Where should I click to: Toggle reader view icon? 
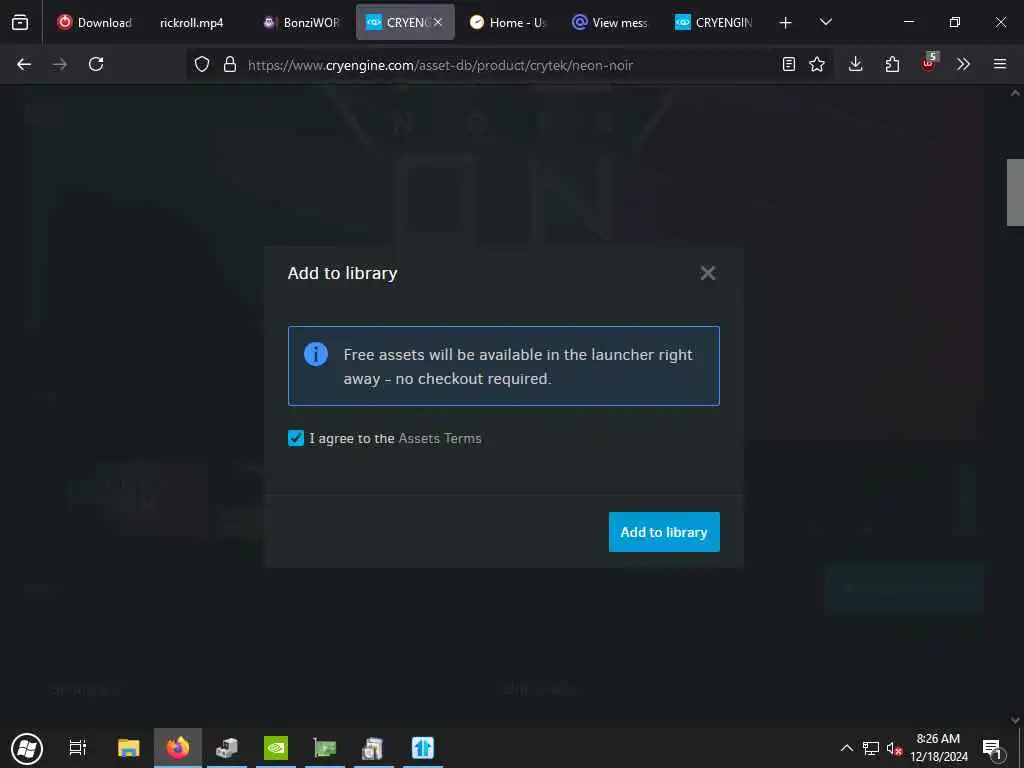(x=788, y=64)
